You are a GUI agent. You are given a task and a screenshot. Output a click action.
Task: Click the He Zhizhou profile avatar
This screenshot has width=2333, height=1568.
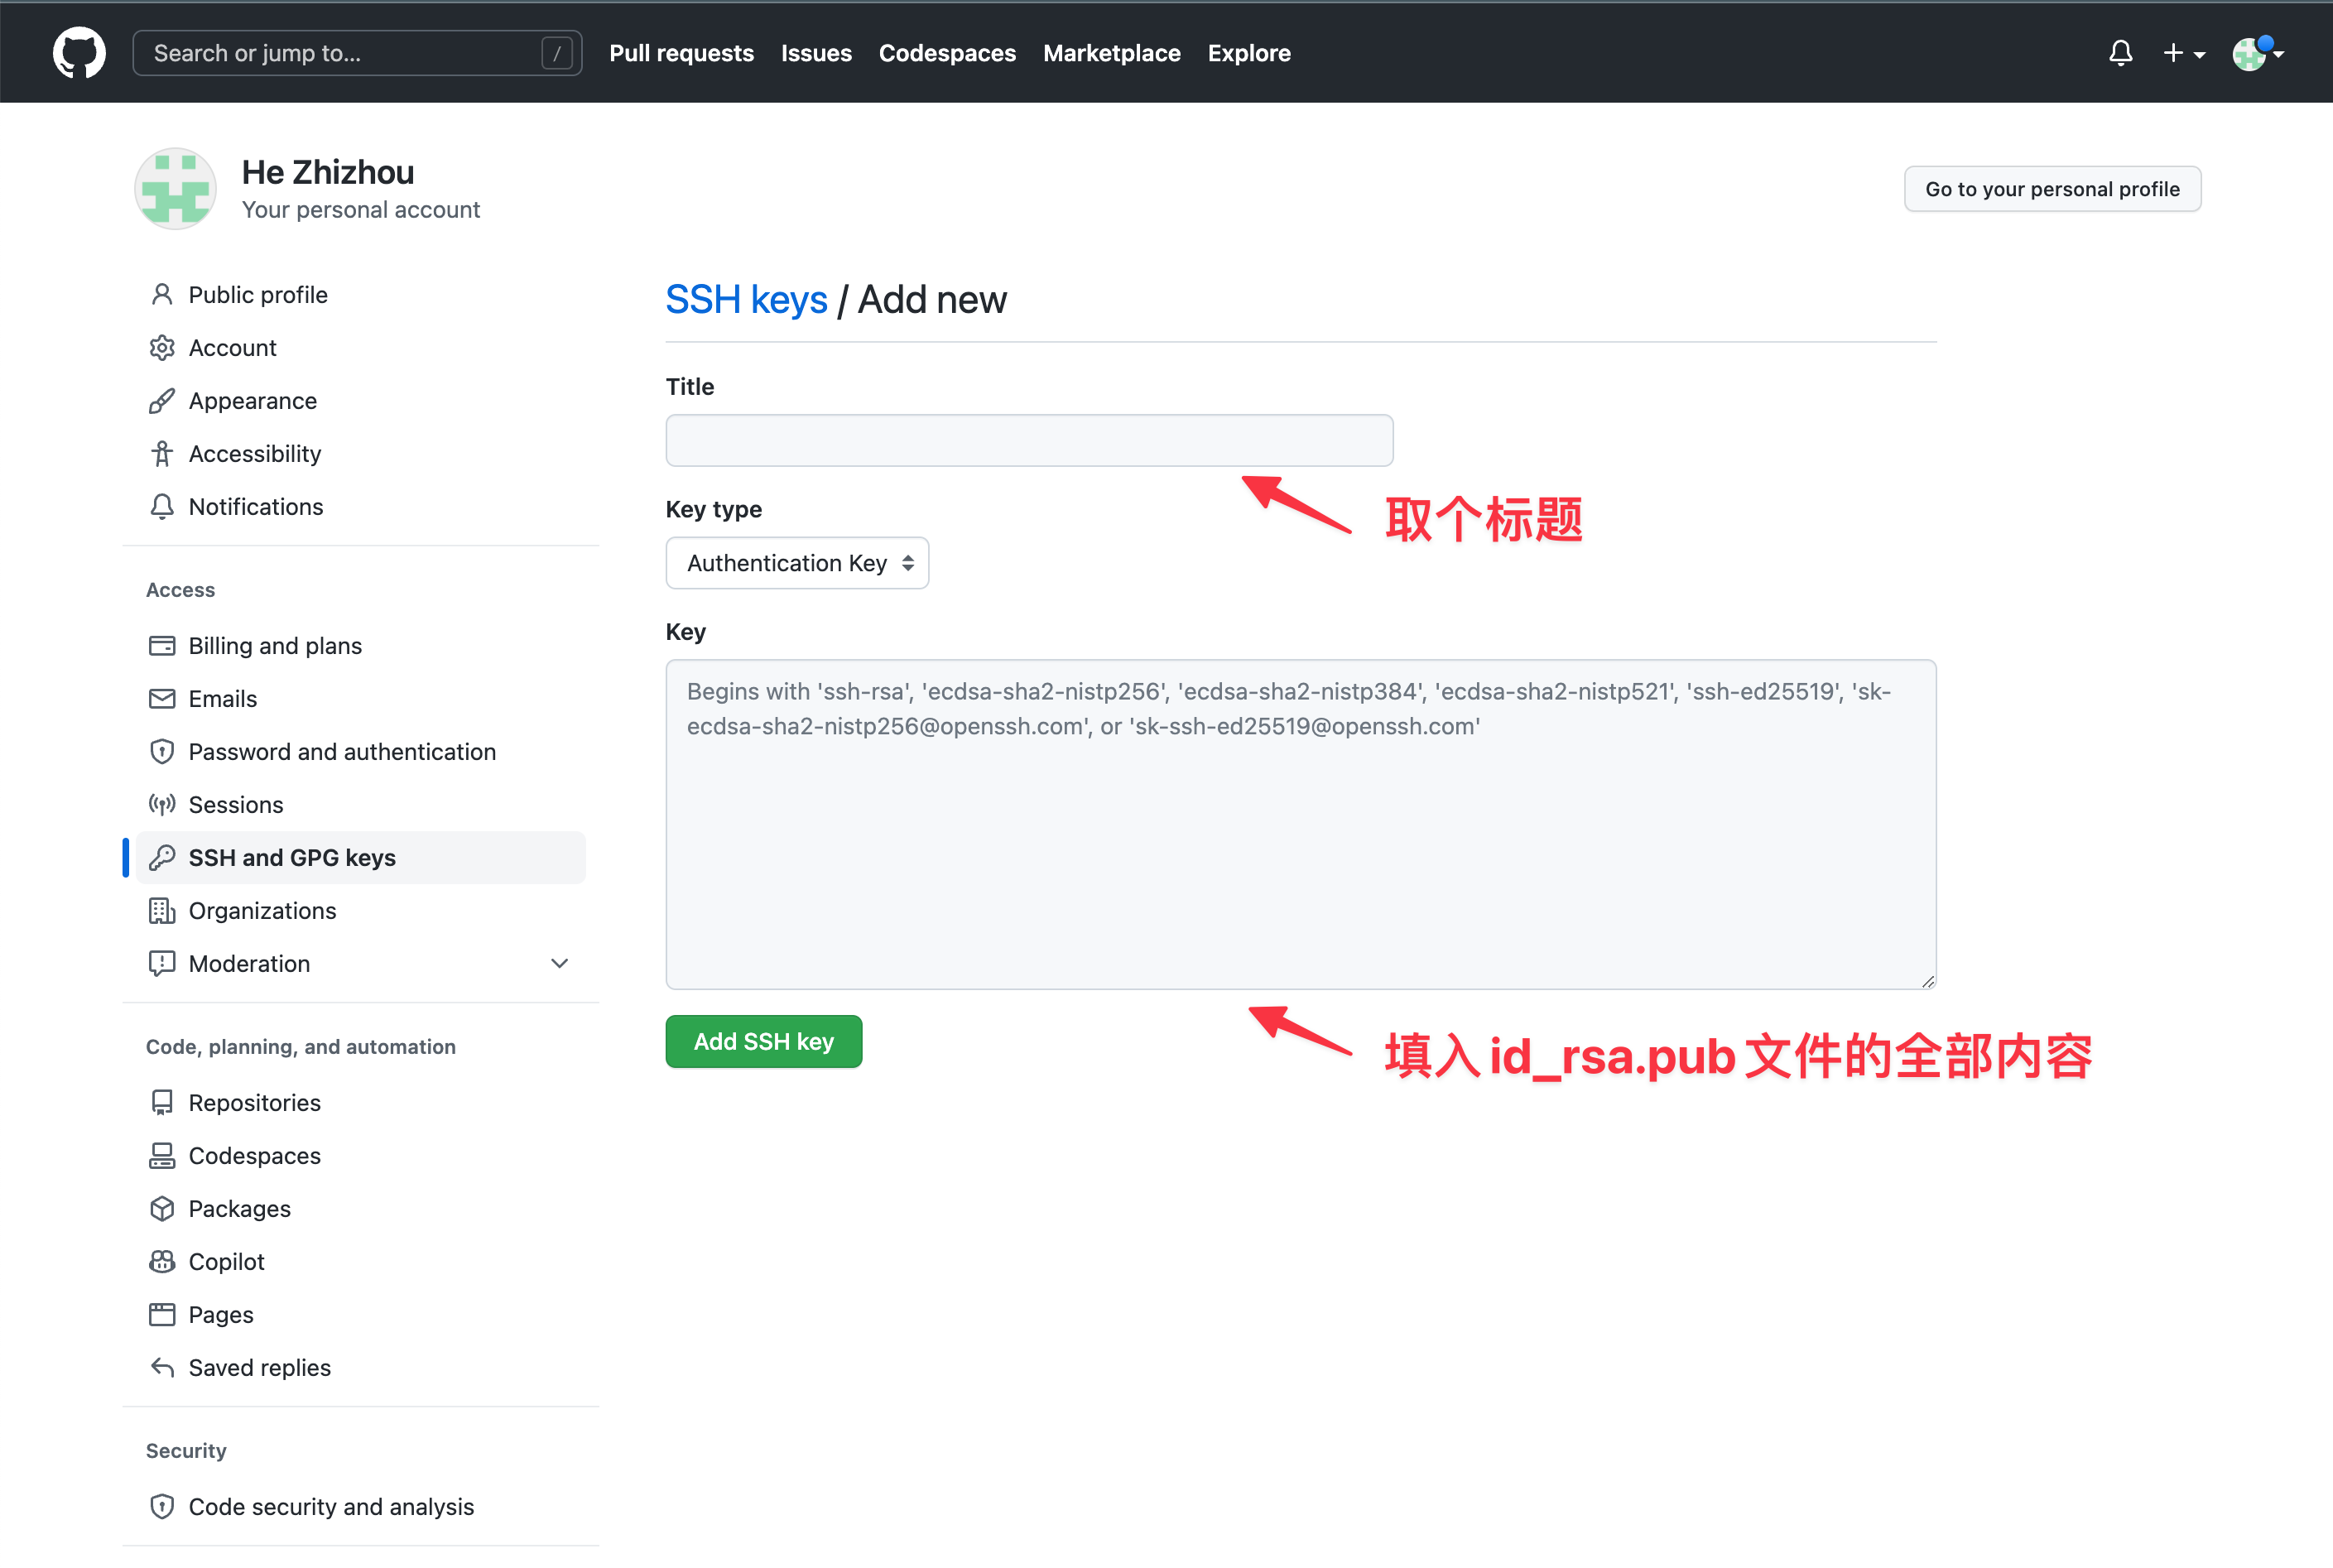point(175,189)
